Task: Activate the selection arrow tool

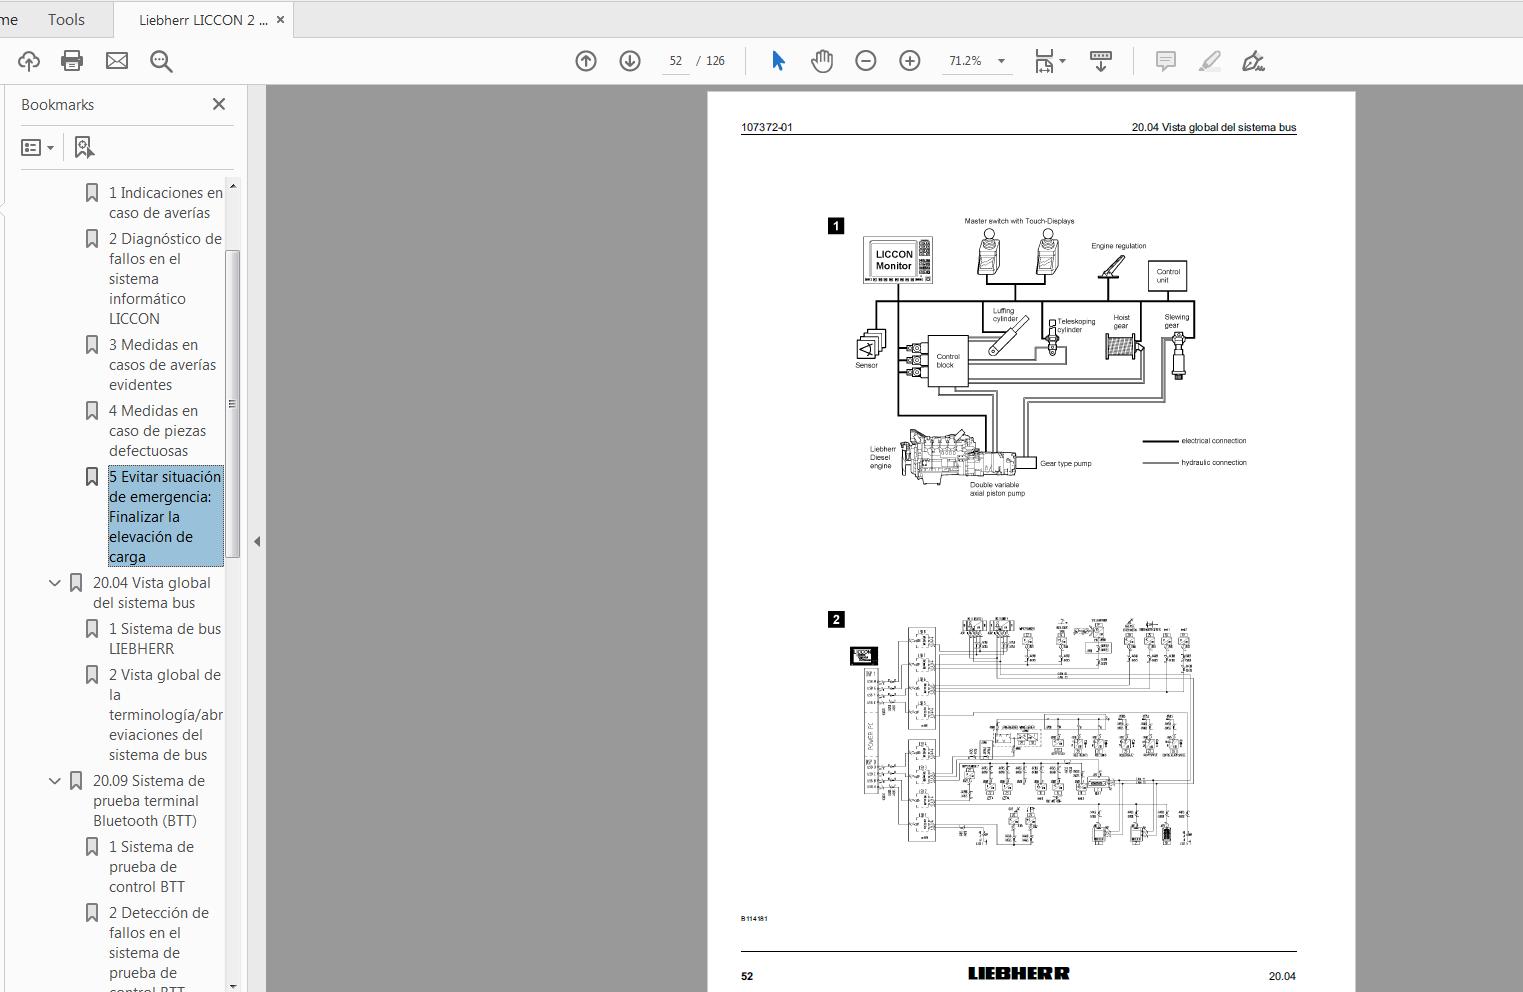Action: click(x=777, y=60)
